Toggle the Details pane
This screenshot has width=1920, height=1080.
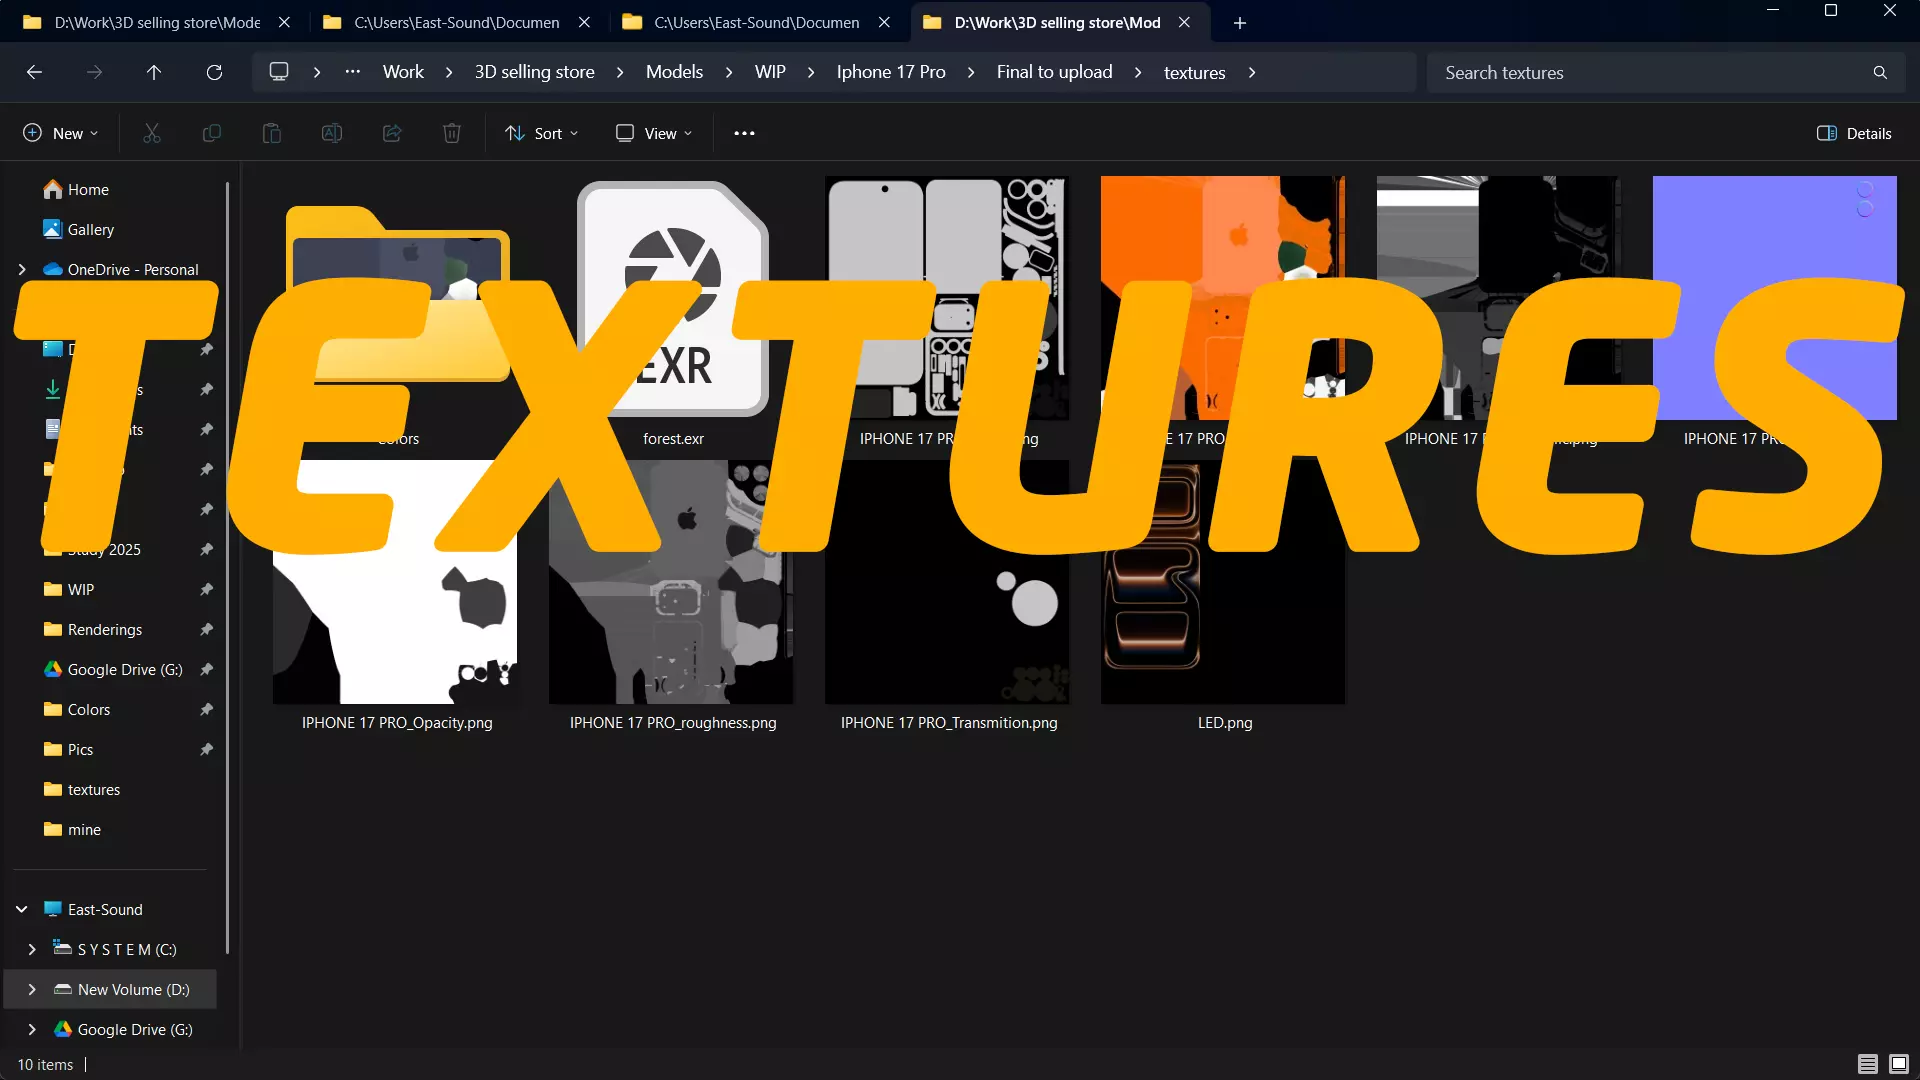tap(1854, 133)
